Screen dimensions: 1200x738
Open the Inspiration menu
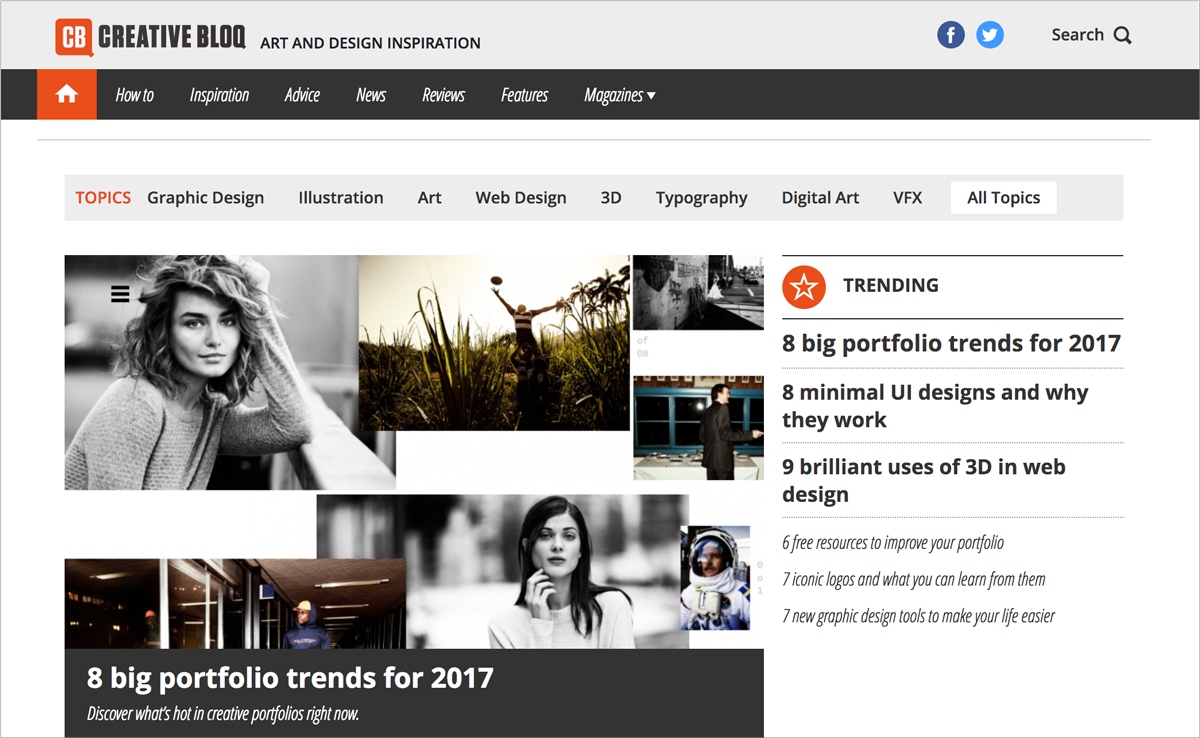pos(219,94)
